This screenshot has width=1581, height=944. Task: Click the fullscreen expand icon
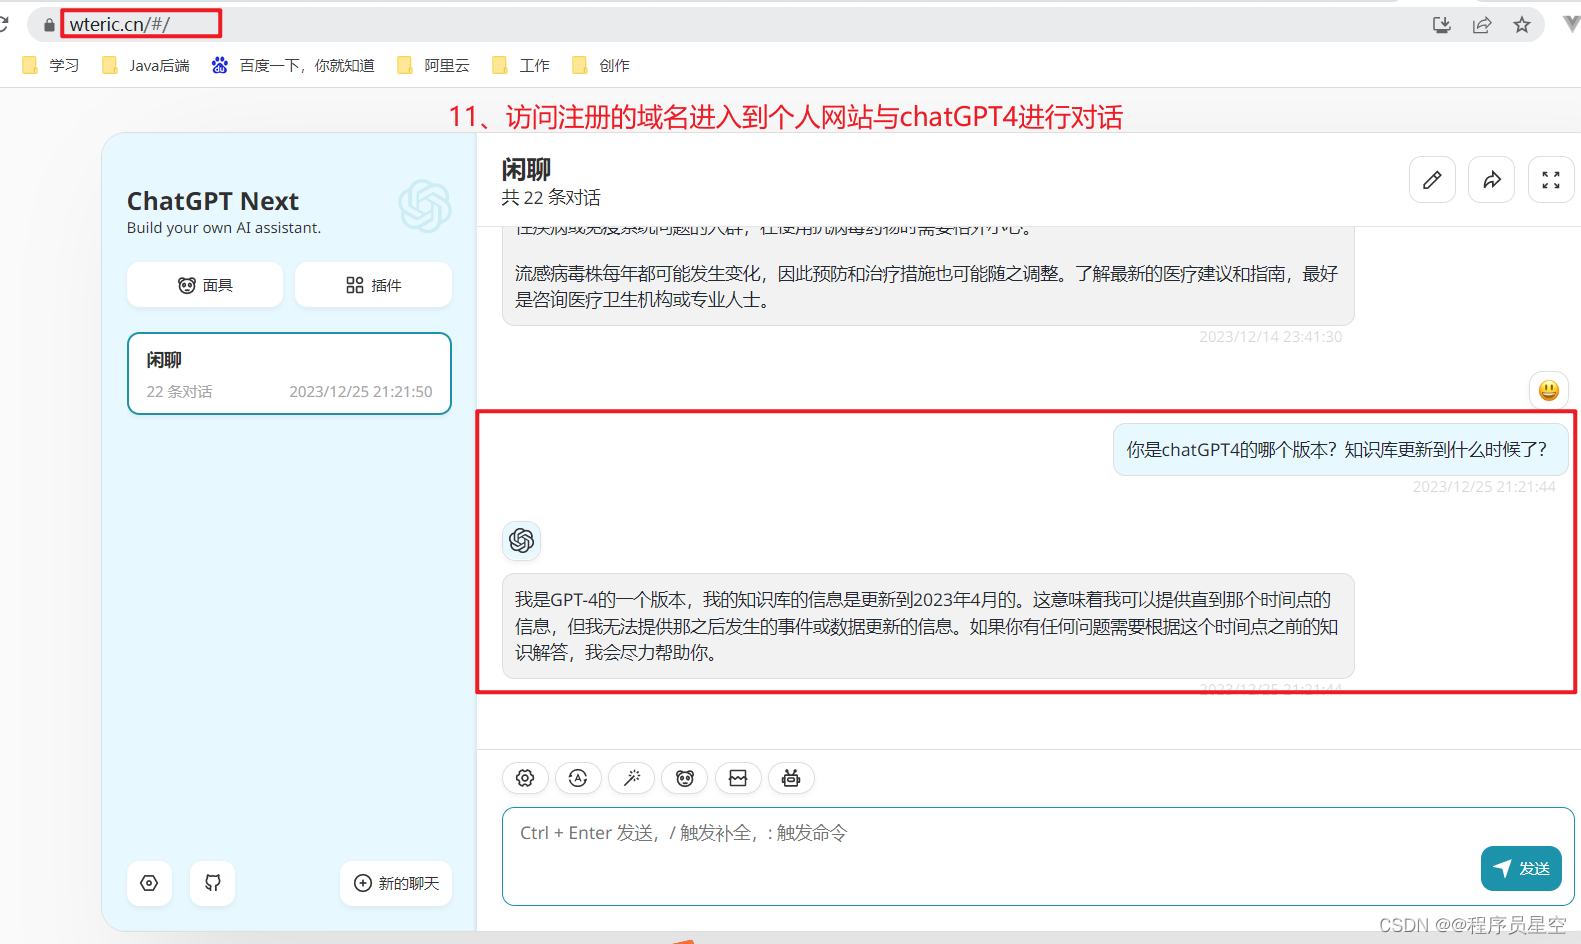(x=1551, y=180)
